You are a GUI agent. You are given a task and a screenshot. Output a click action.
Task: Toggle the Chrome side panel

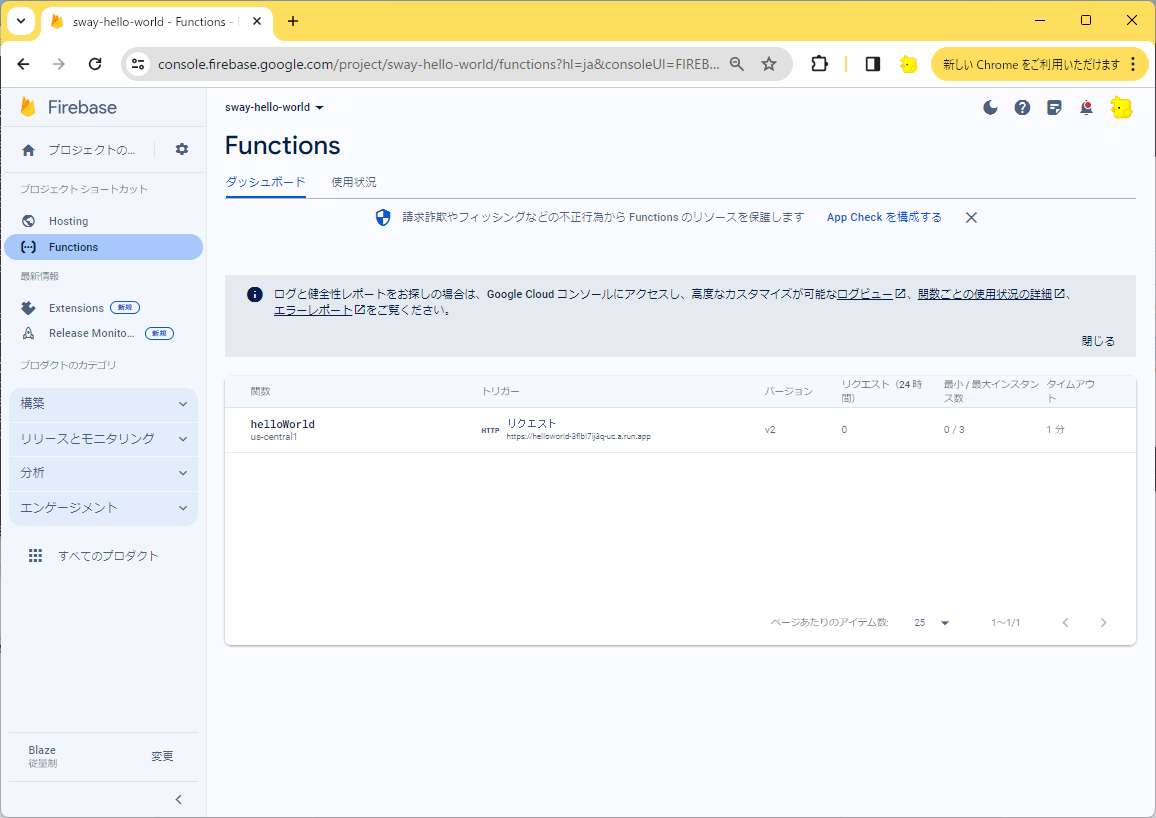[x=873, y=64]
